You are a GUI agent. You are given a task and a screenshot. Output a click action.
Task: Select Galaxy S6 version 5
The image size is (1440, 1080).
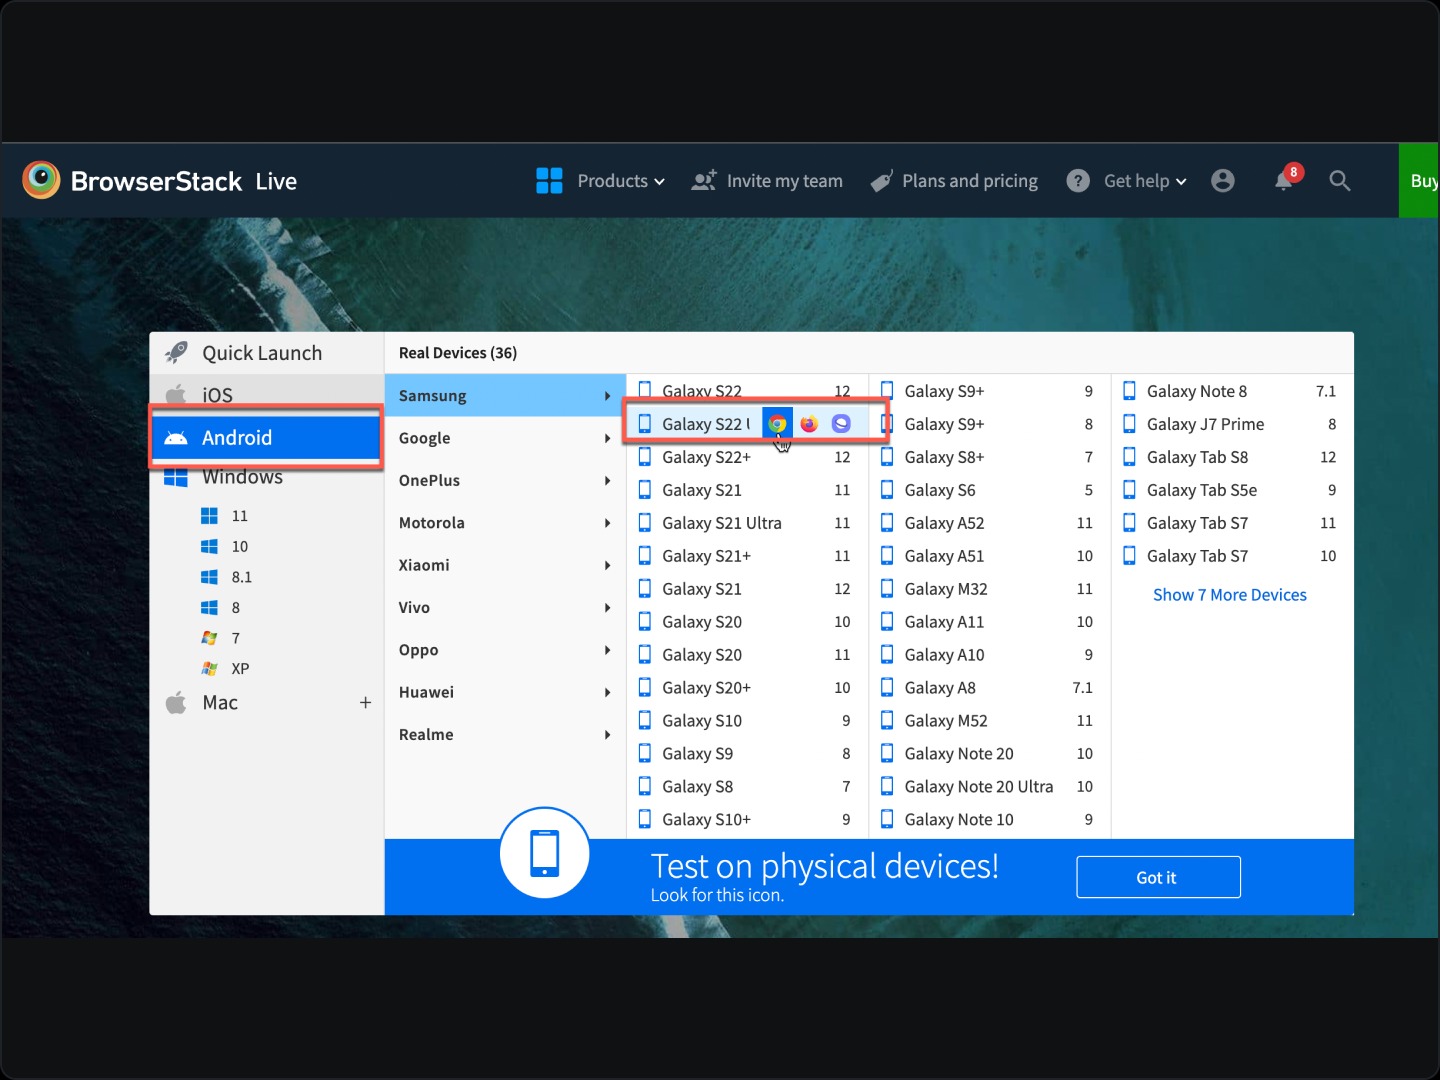pos(988,490)
